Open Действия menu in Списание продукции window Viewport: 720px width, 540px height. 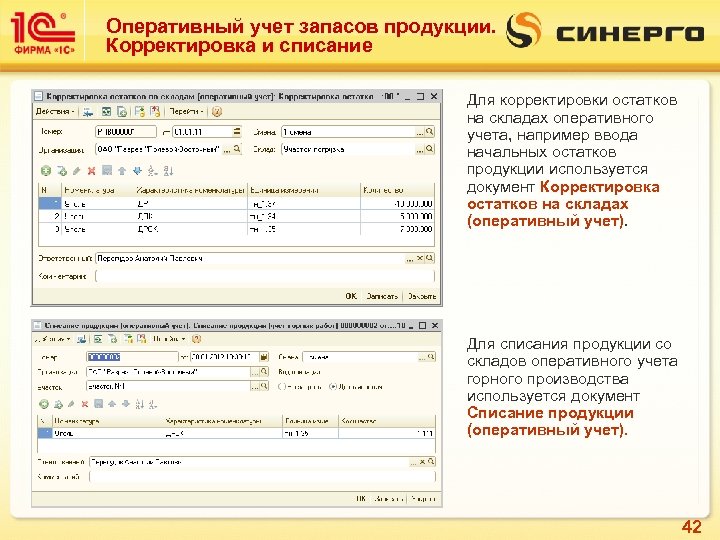(54, 339)
